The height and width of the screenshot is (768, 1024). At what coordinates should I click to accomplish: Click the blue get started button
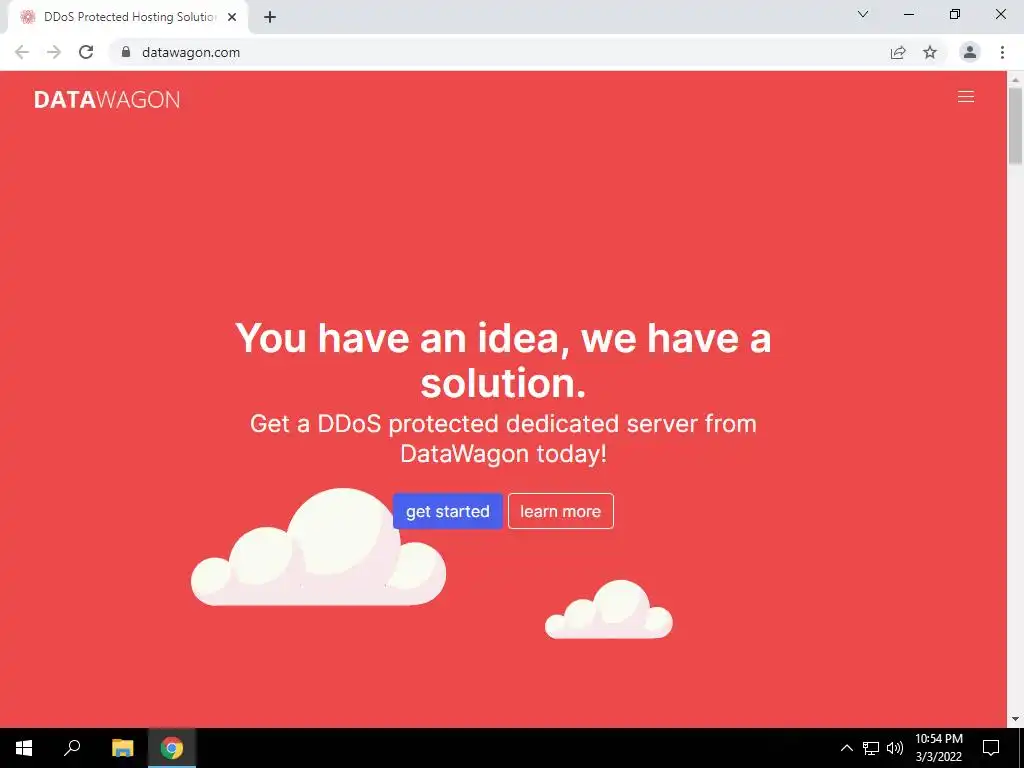point(447,511)
